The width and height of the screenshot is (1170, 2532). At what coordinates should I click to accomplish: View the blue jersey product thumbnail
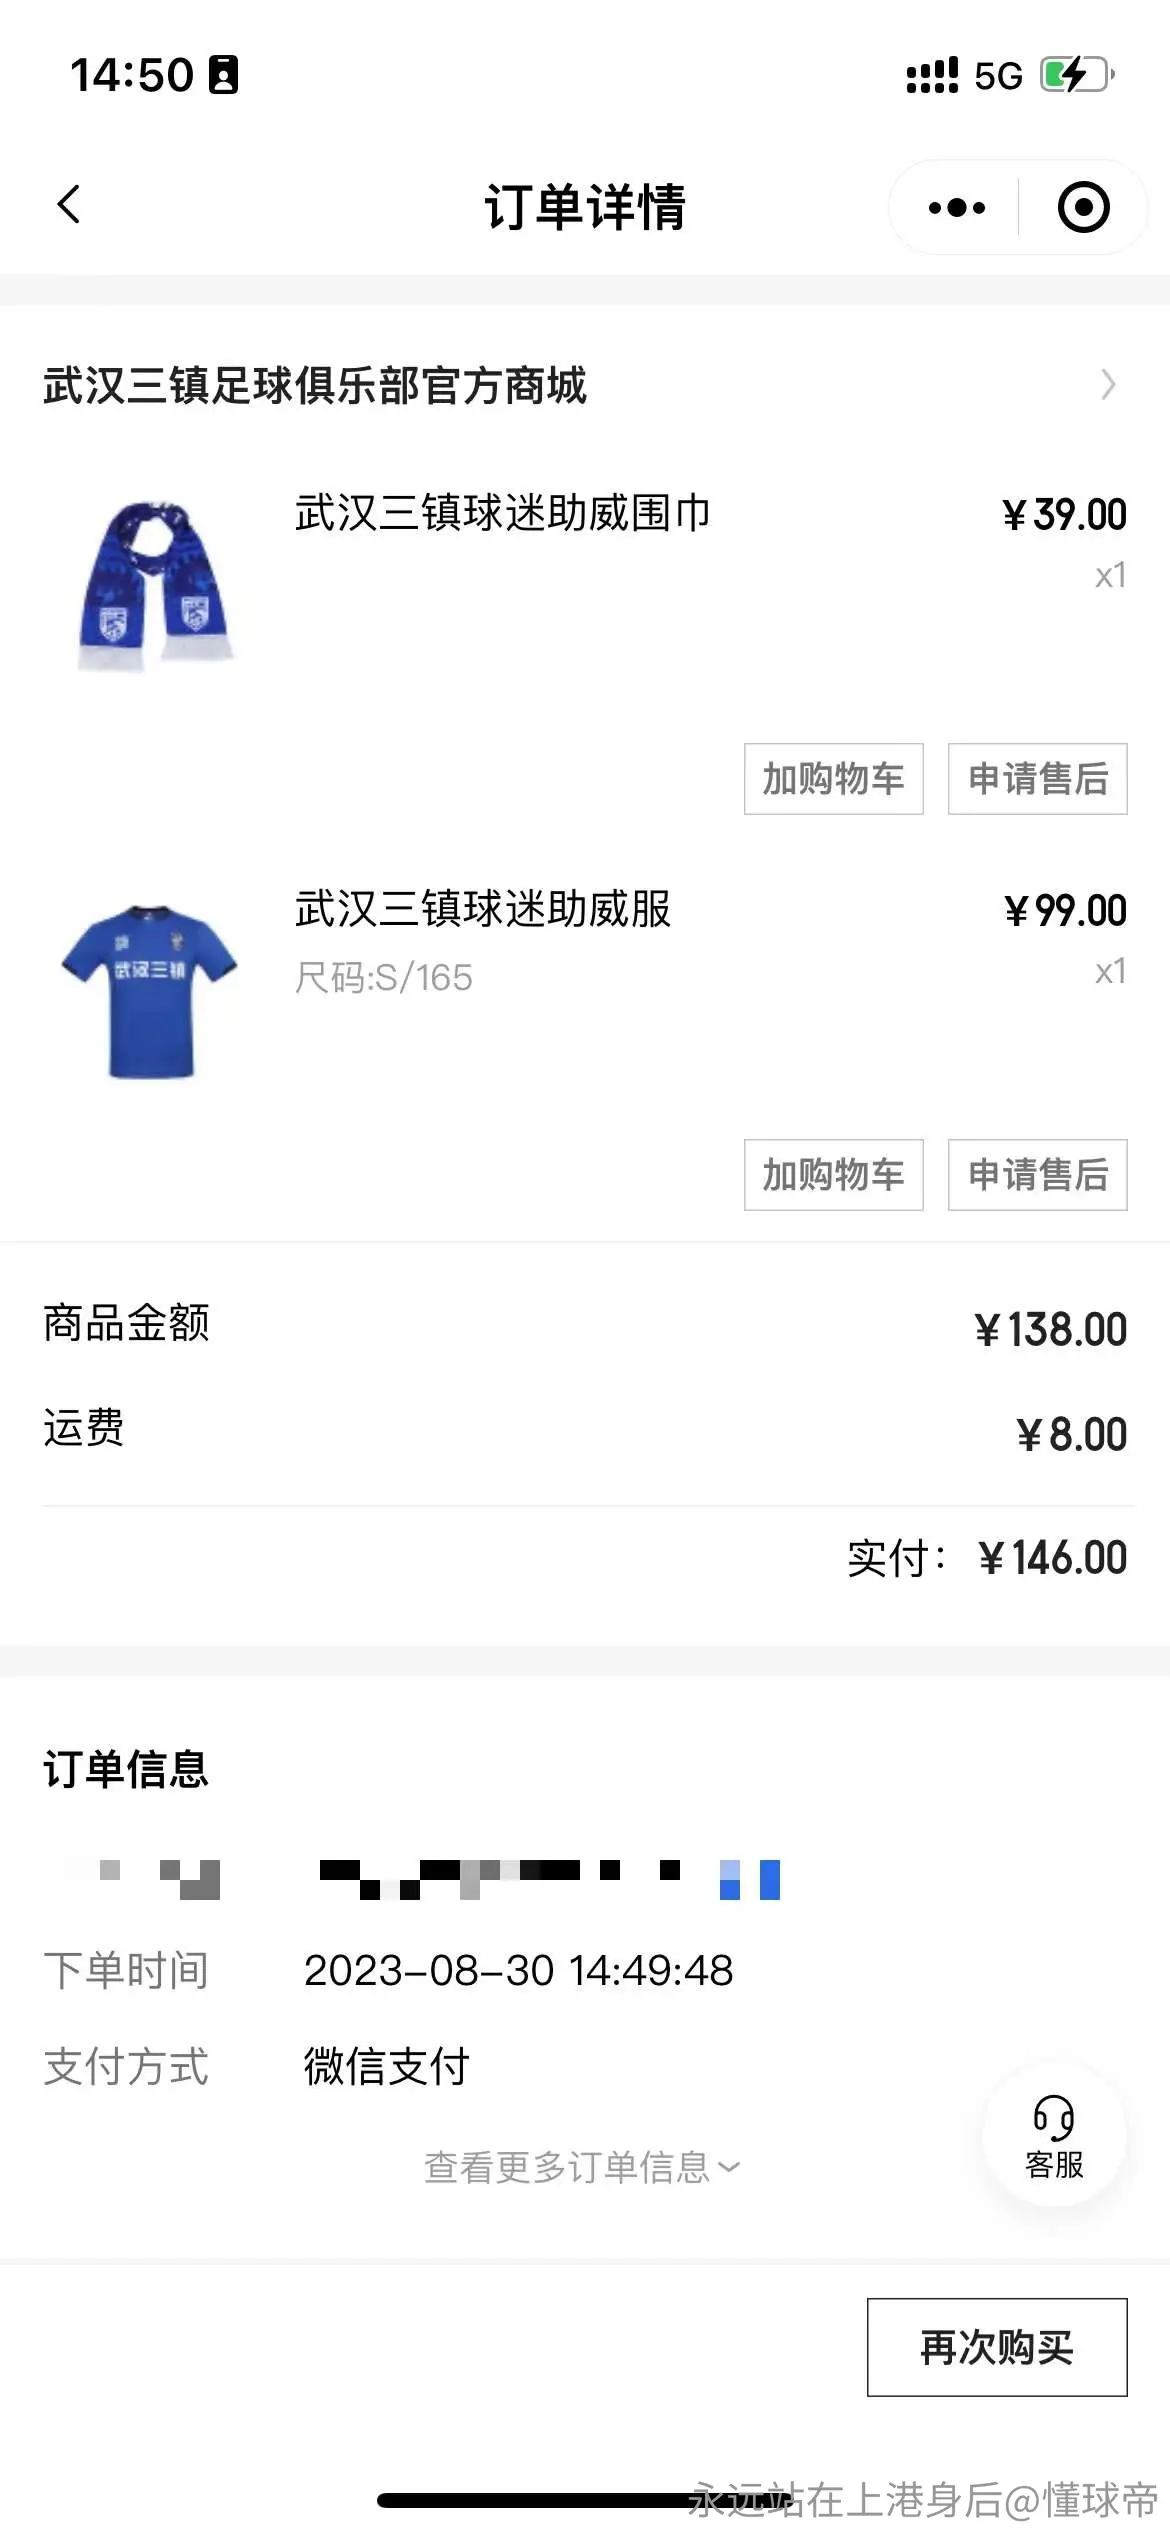150,991
